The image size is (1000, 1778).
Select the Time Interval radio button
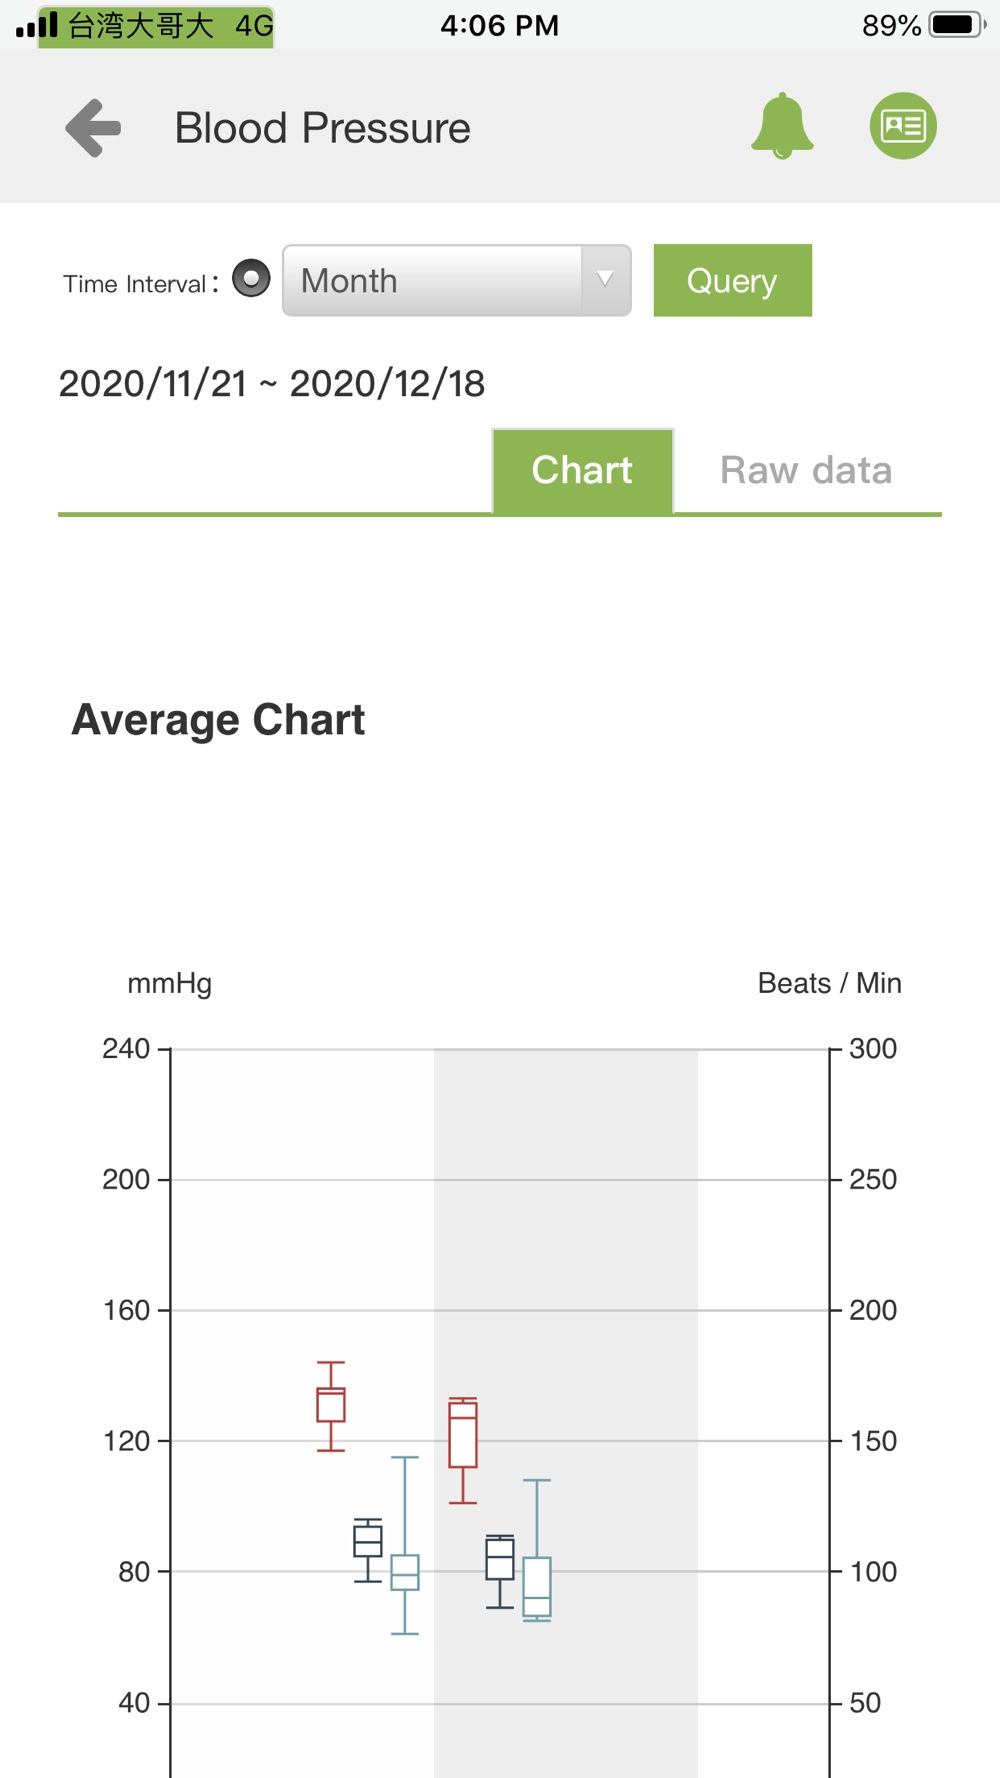click(x=251, y=278)
